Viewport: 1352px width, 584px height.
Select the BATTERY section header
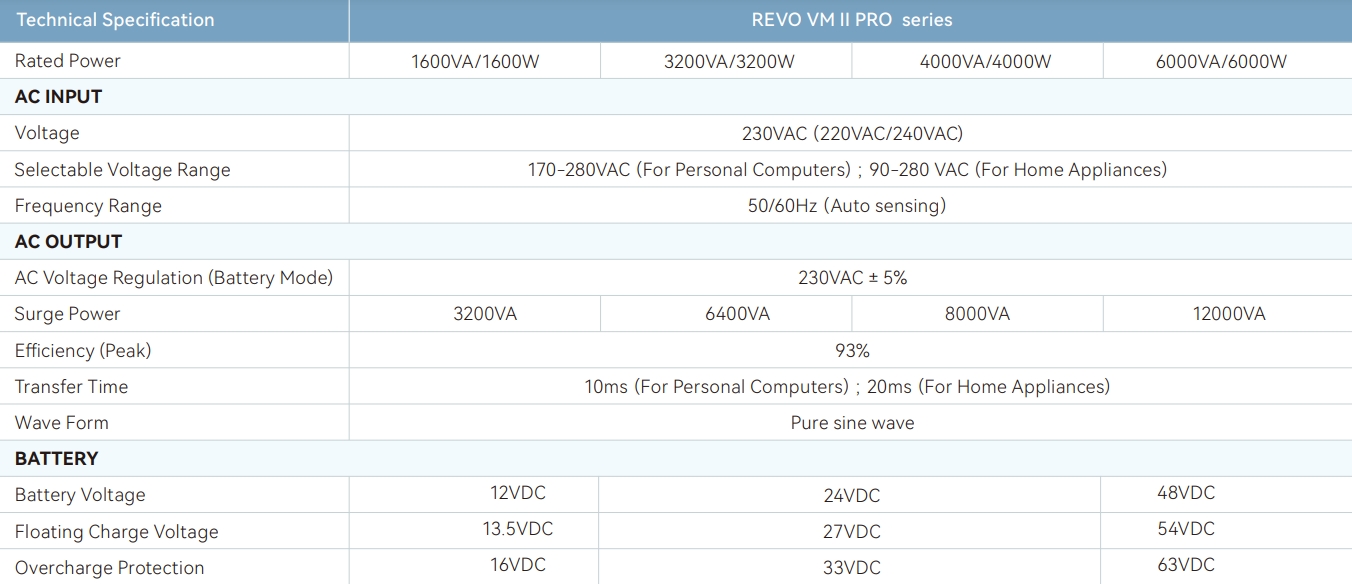57,459
